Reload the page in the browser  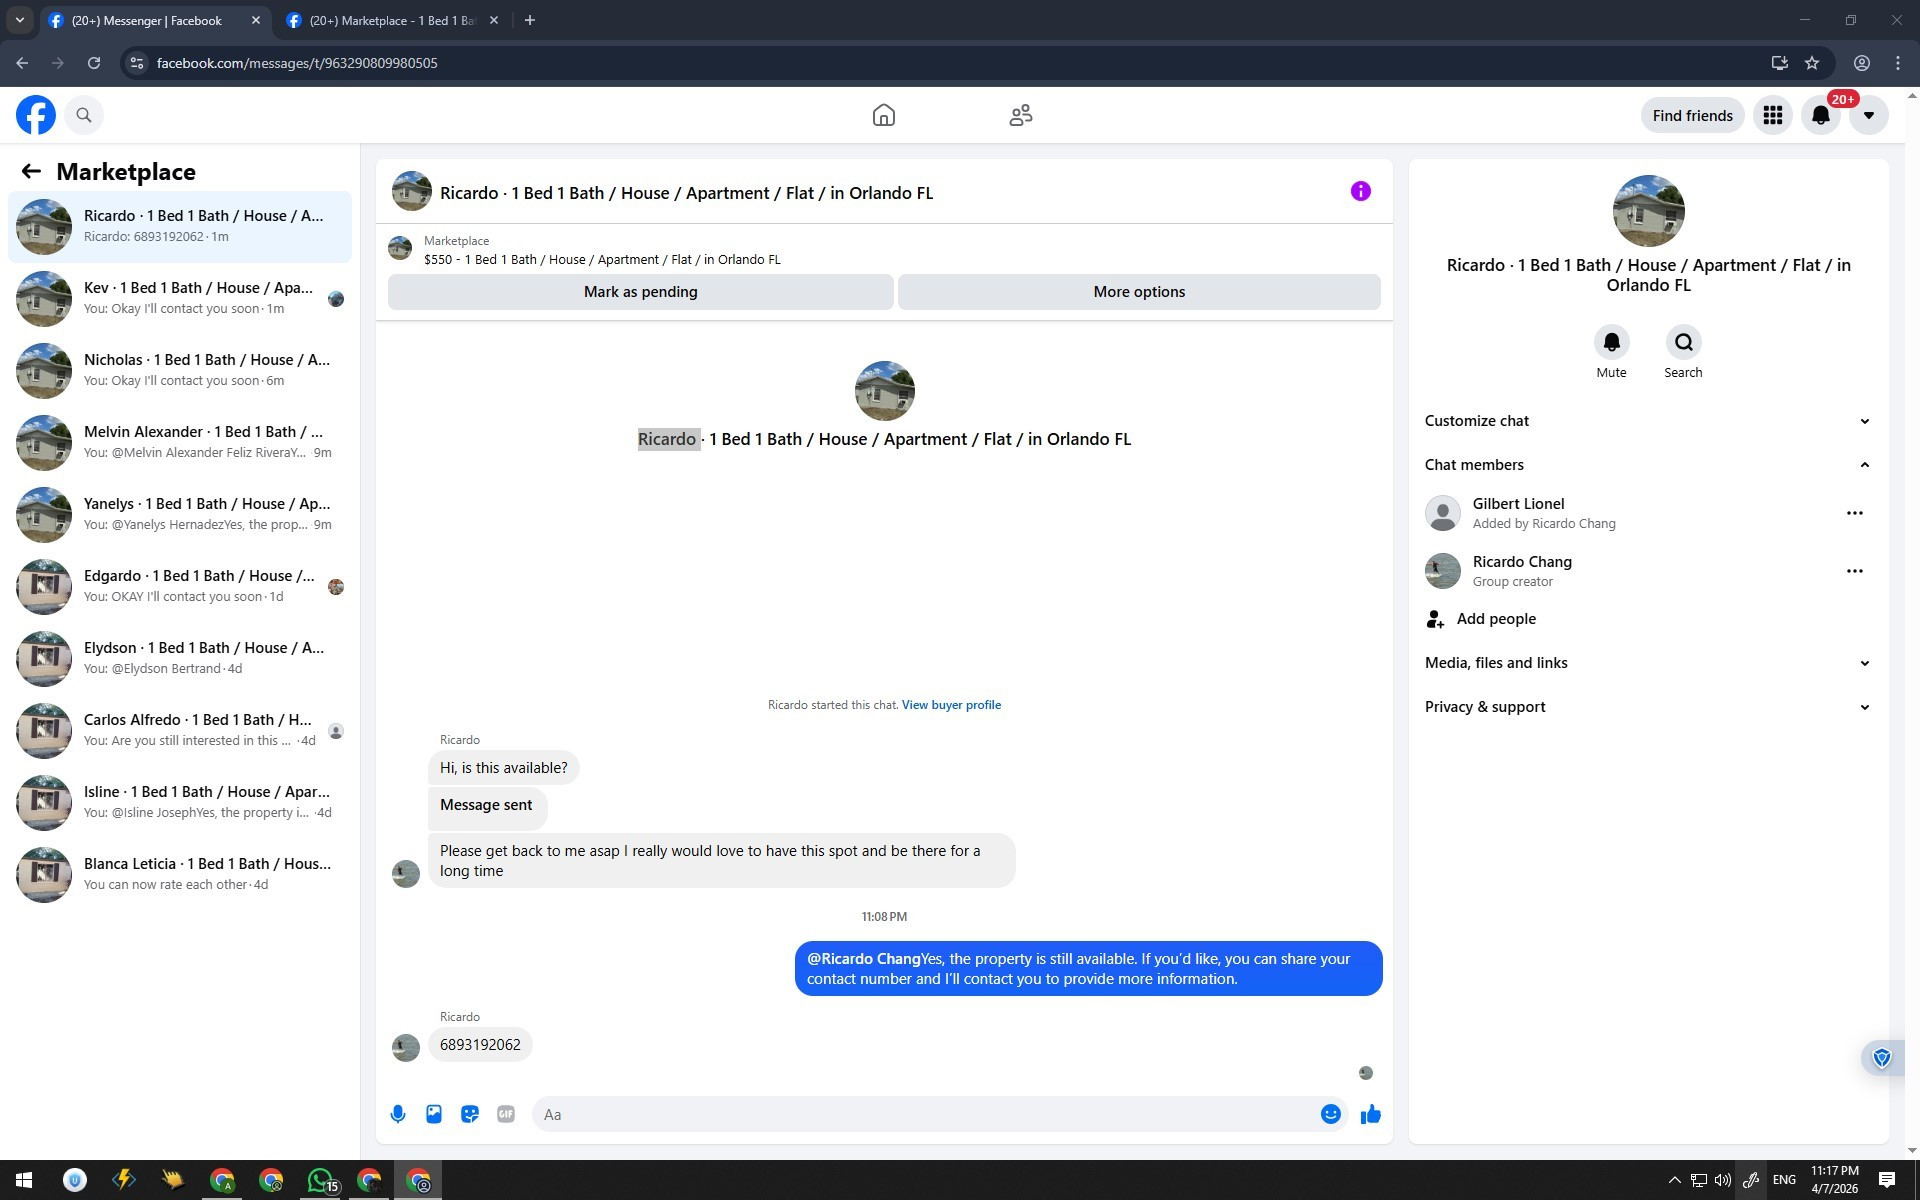[x=94, y=63]
